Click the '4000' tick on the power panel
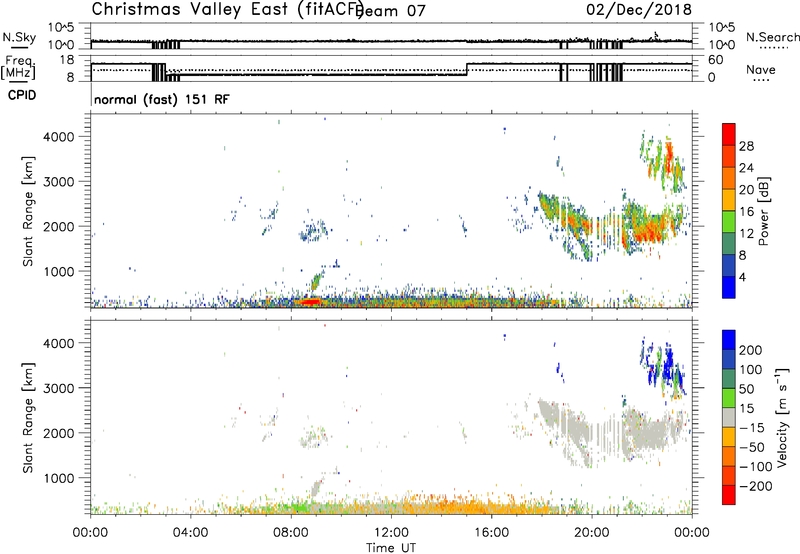The width and height of the screenshot is (800, 554). 59,137
